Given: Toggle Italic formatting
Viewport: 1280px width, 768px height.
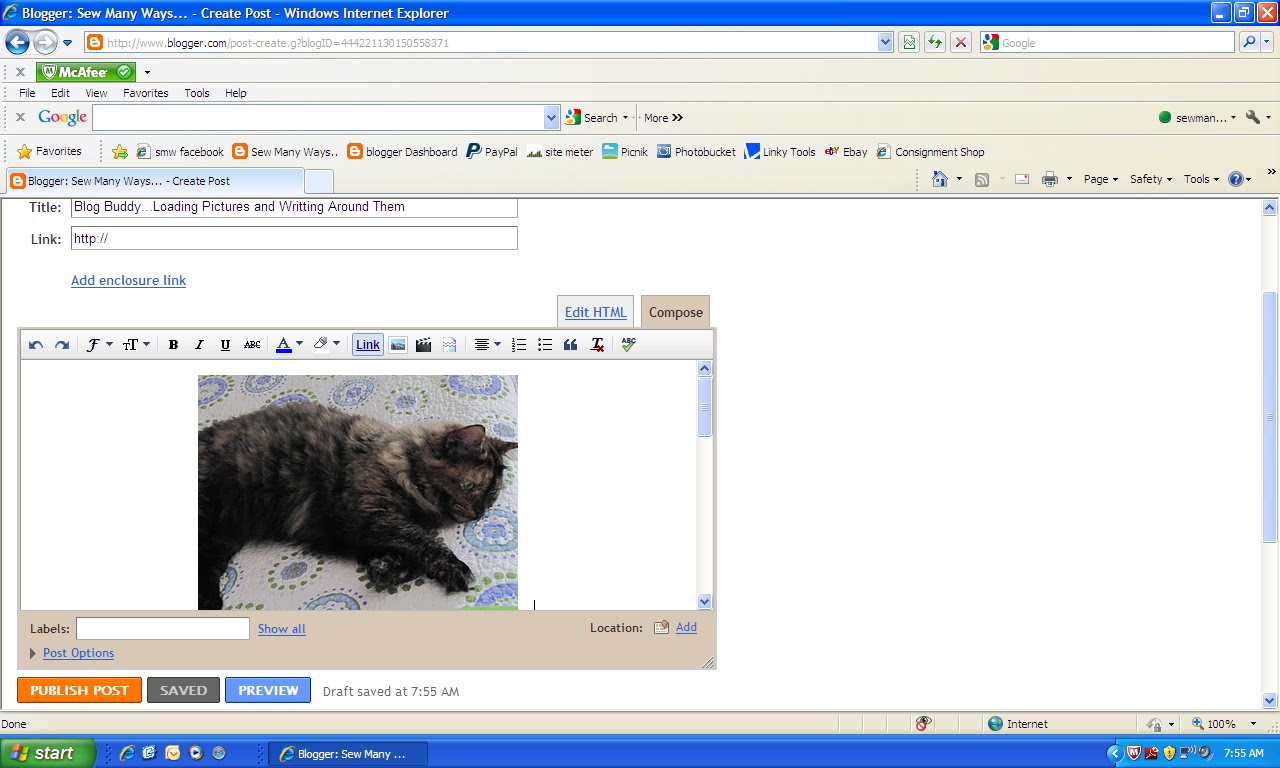Looking at the screenshot, I should (199, 345).
